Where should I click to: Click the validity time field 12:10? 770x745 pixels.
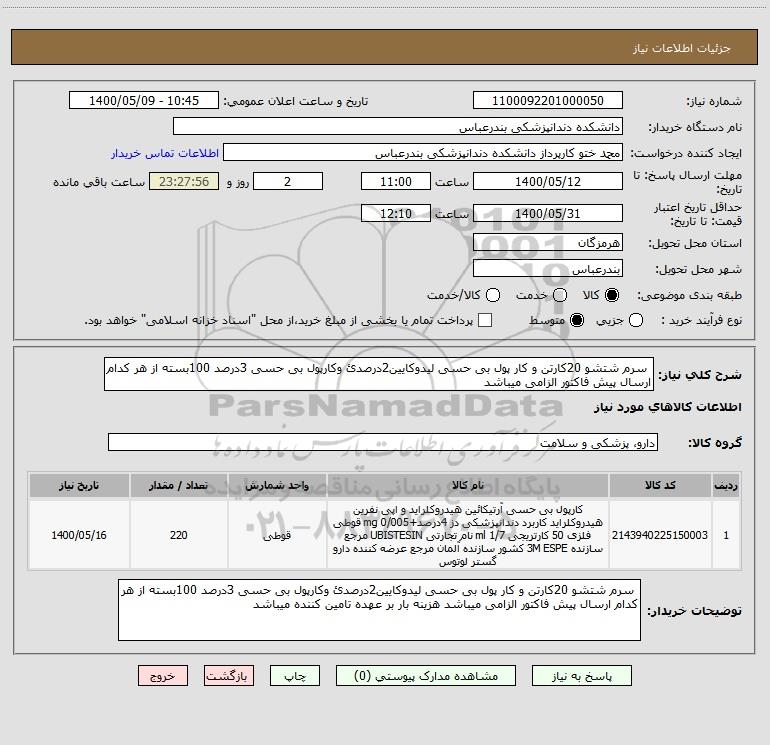pos(396,213)
